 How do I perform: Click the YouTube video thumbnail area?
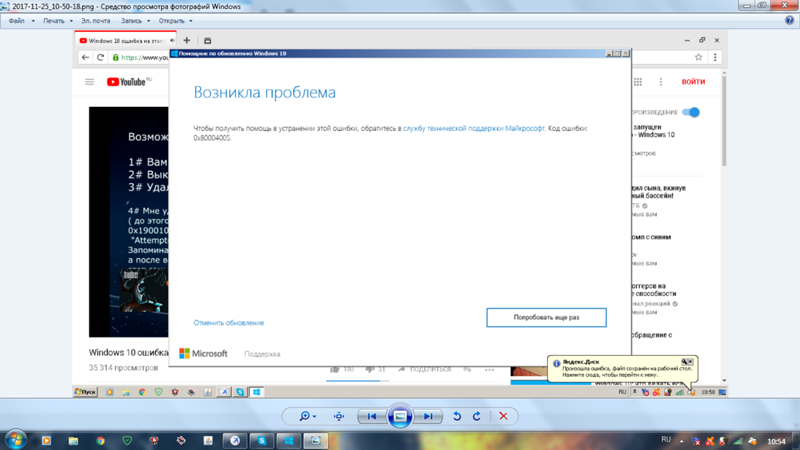point(129,222)
